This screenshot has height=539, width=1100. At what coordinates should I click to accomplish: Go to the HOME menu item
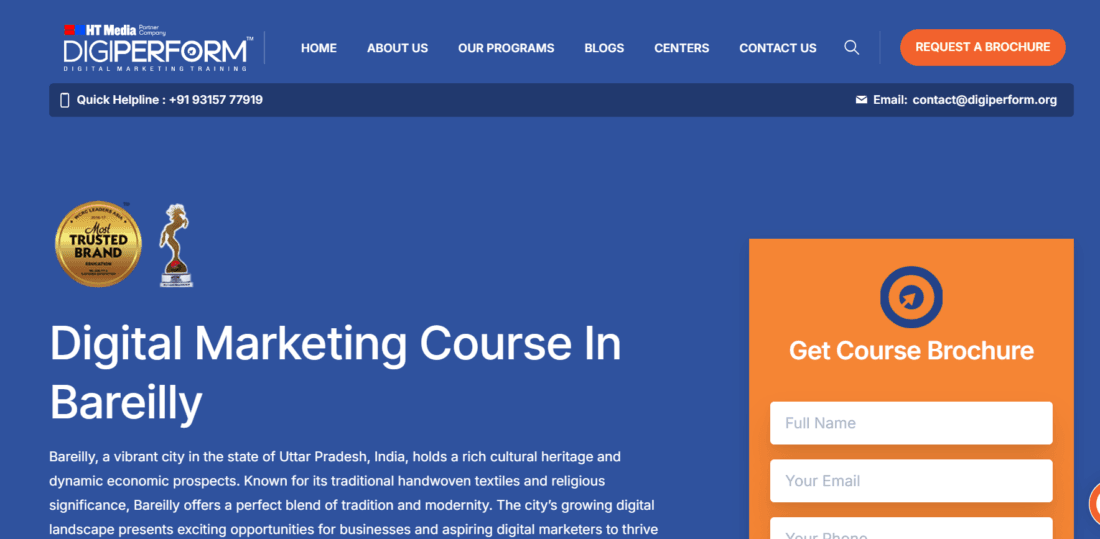pyautogui.click(x=318, y=48)
